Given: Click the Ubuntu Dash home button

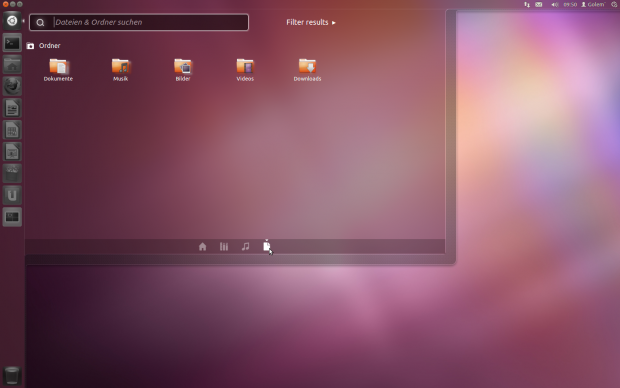Looking at the screenshot, I should [x=12, y=21].
